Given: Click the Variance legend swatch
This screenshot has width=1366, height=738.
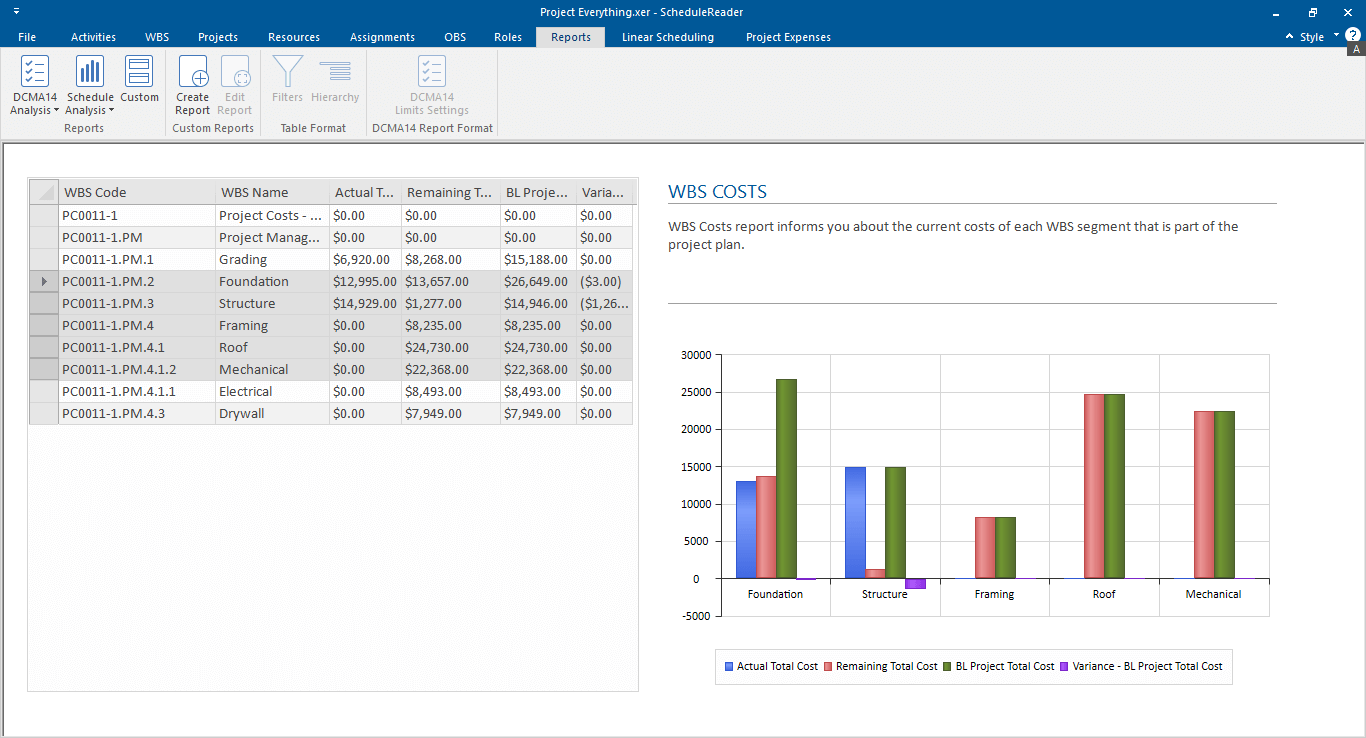Looking at the screenshot, I should [x=1064, y=666].
